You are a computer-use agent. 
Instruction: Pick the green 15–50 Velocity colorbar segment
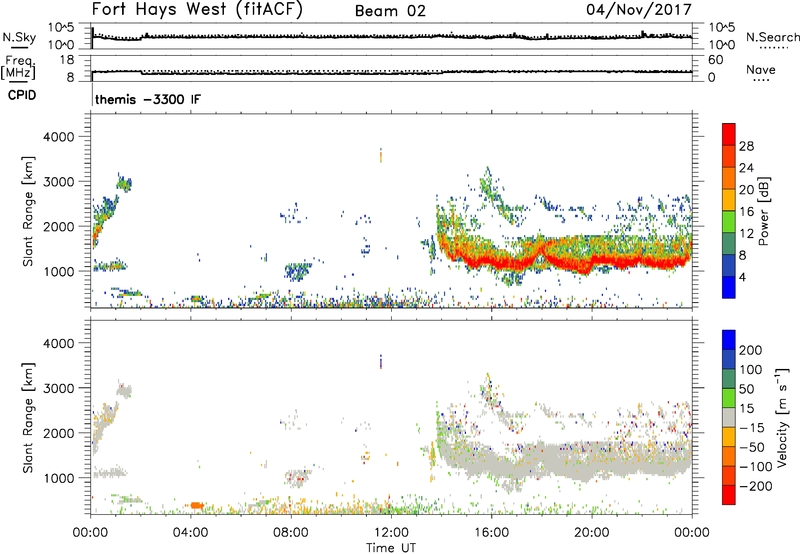(729, 398)
